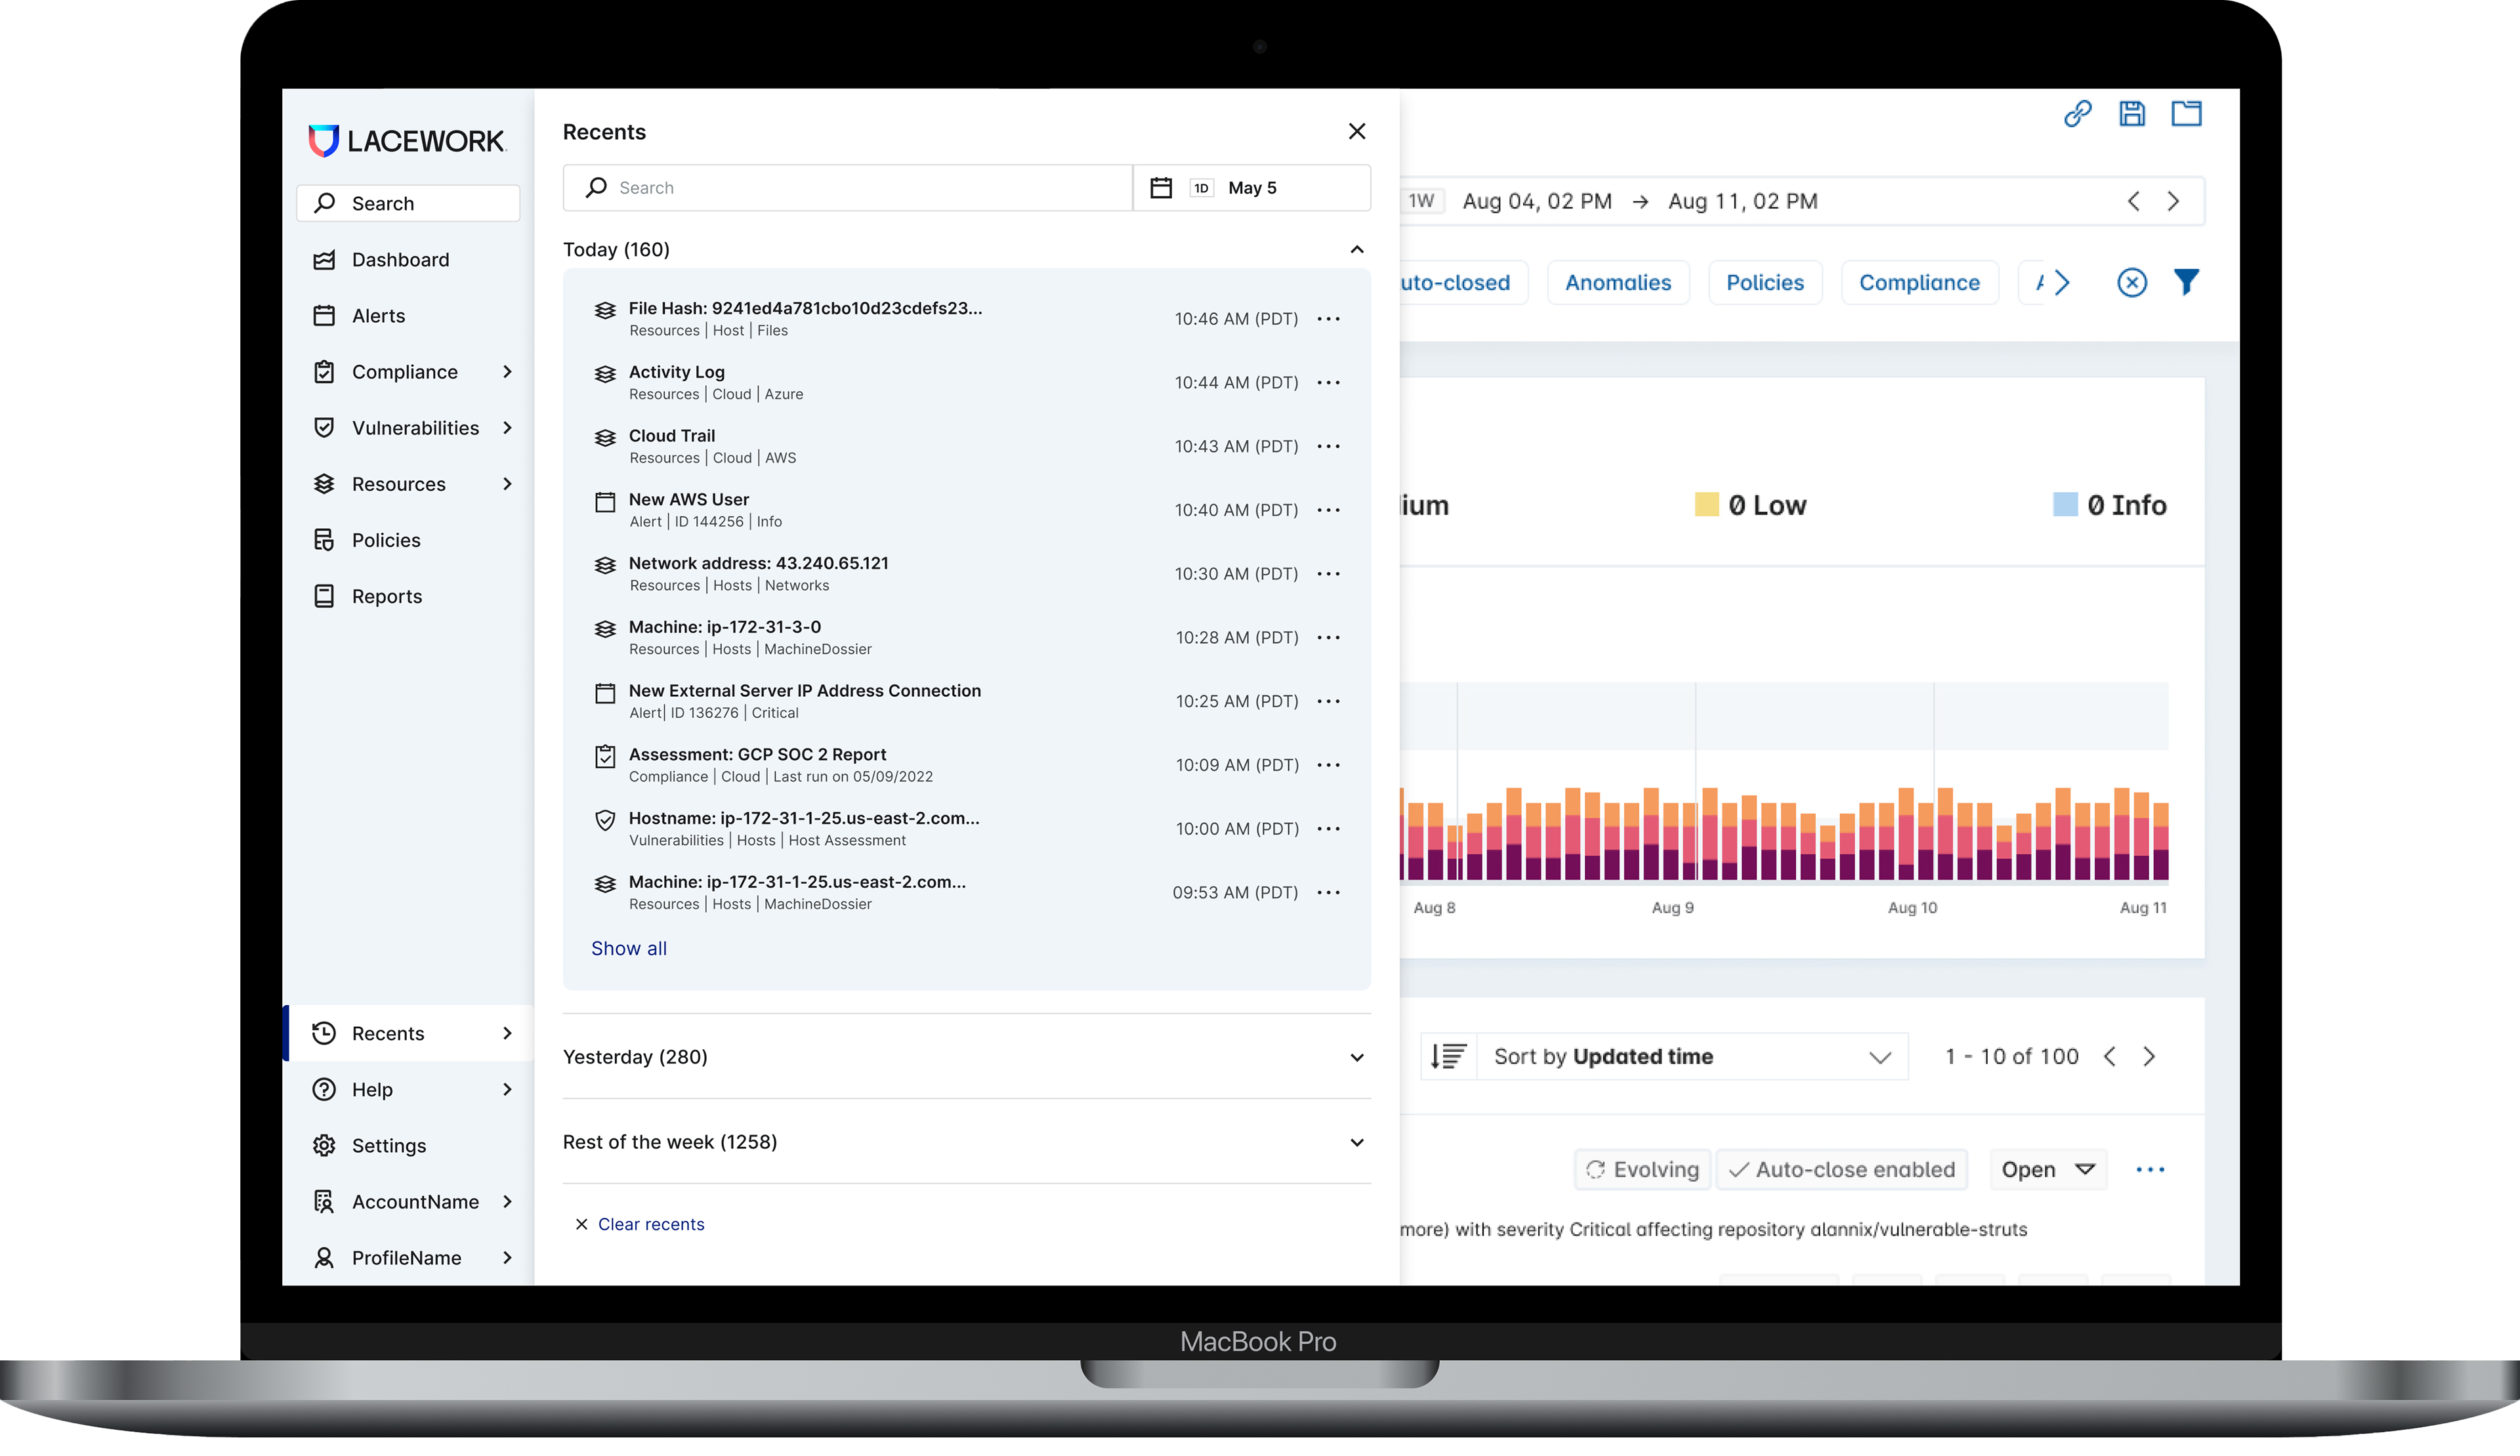The height and width of the screenshot is (1456, 2520).
Task: Expand the Help submenu chevron
Action: 507,1090
